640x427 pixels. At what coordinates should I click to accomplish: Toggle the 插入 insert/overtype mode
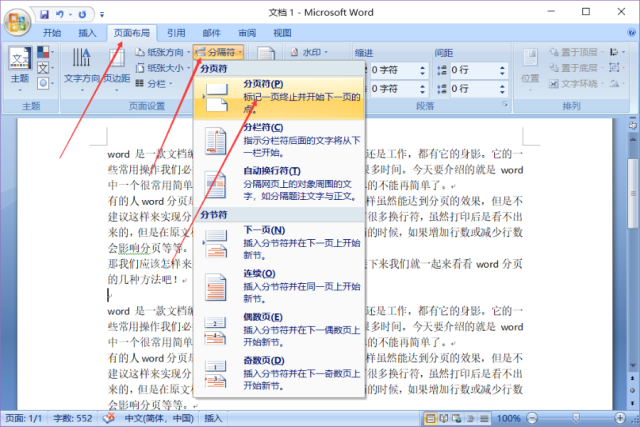click(213, 418)
